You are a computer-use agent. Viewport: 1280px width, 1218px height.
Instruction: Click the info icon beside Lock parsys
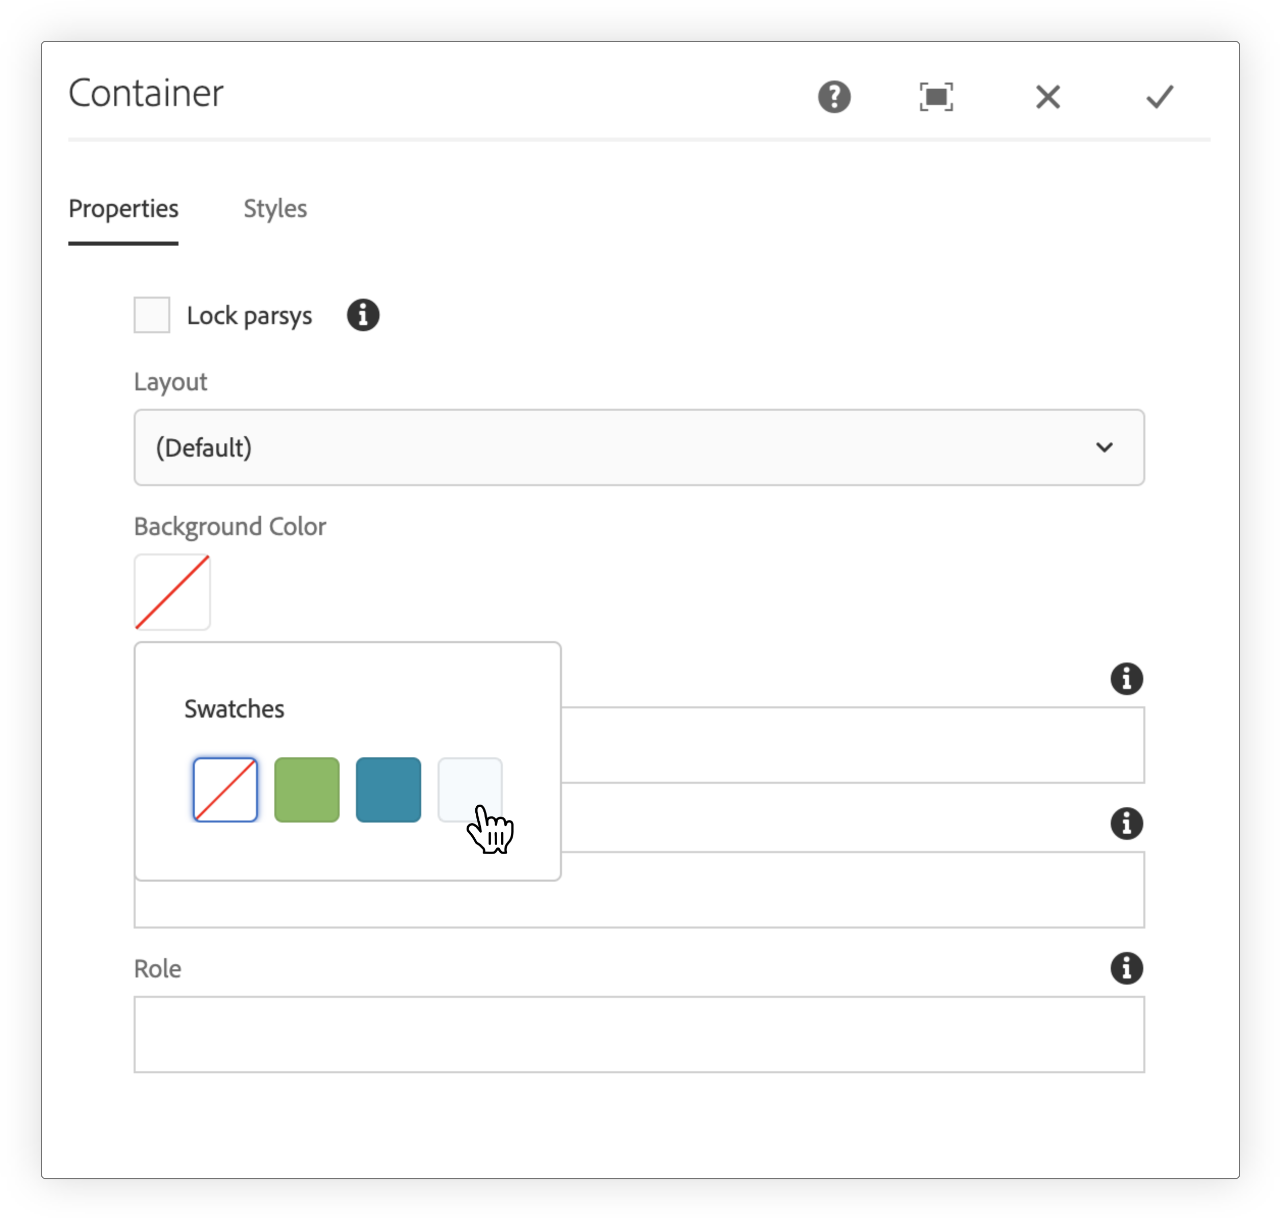[x=363, y=315]
